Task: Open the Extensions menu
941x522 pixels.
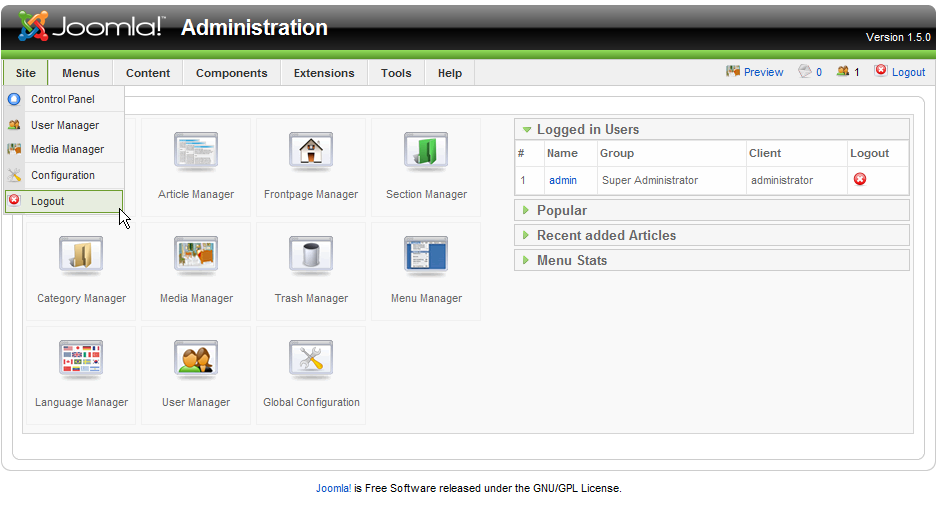Action: click(x=324, y=73)
